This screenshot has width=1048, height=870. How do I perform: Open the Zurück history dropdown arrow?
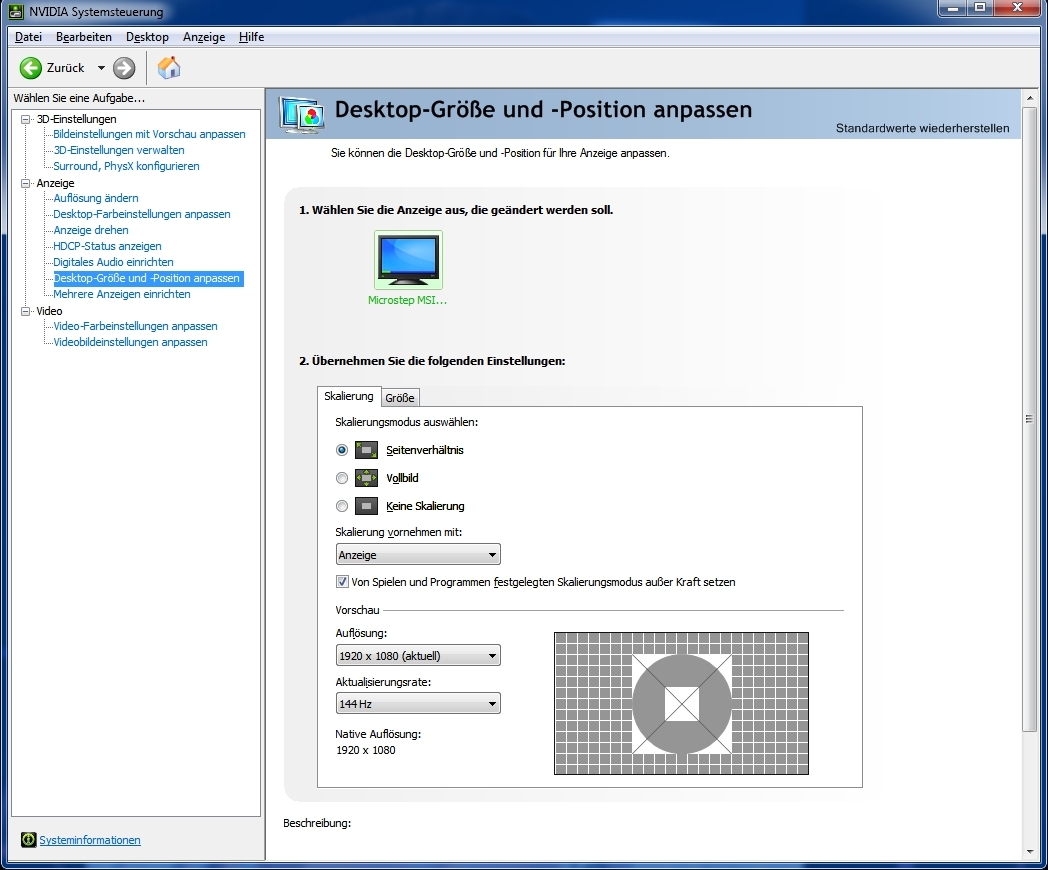coord(101,67)
